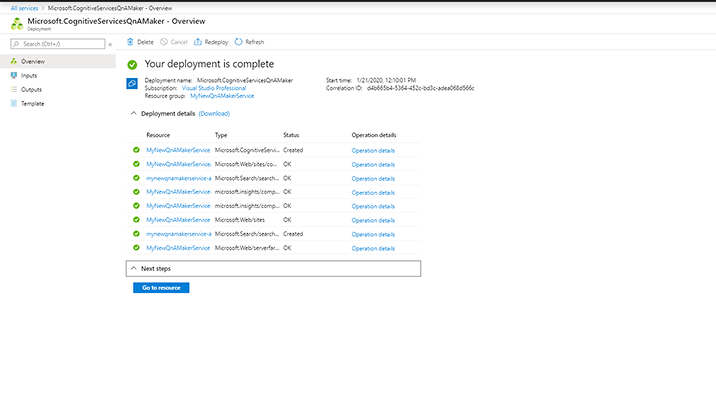
Task: Open the Visual Studio Professional subscription link
Action: coord(214,88)
